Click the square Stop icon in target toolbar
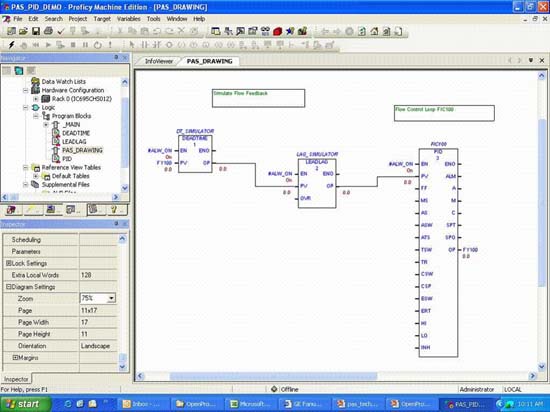 [73, 45]
